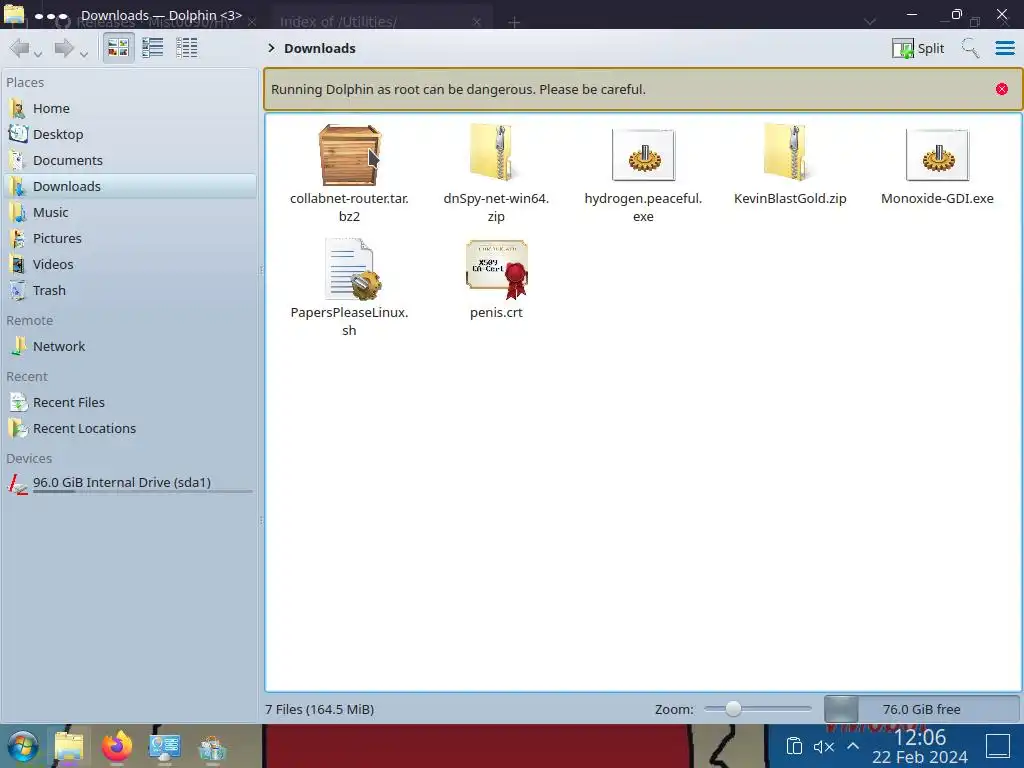1024x768 pixels.
Task: Select hydrogen.peaceful.exe file icon
Action: click(x=643, y=155)
